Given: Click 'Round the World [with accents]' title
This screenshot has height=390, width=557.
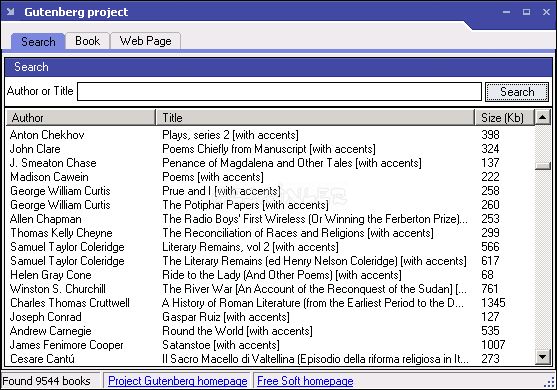Looking at the screenshot, I should click(237, 331).
